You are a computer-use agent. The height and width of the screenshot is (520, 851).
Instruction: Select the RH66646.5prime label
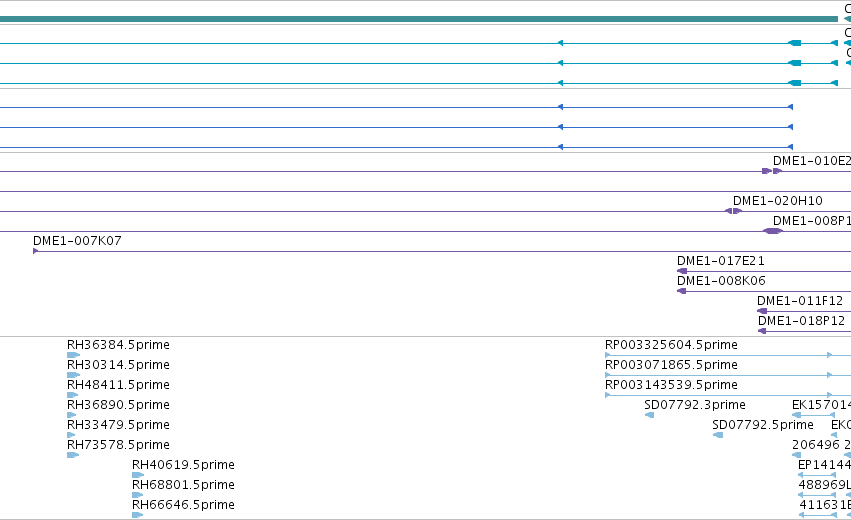183,505
